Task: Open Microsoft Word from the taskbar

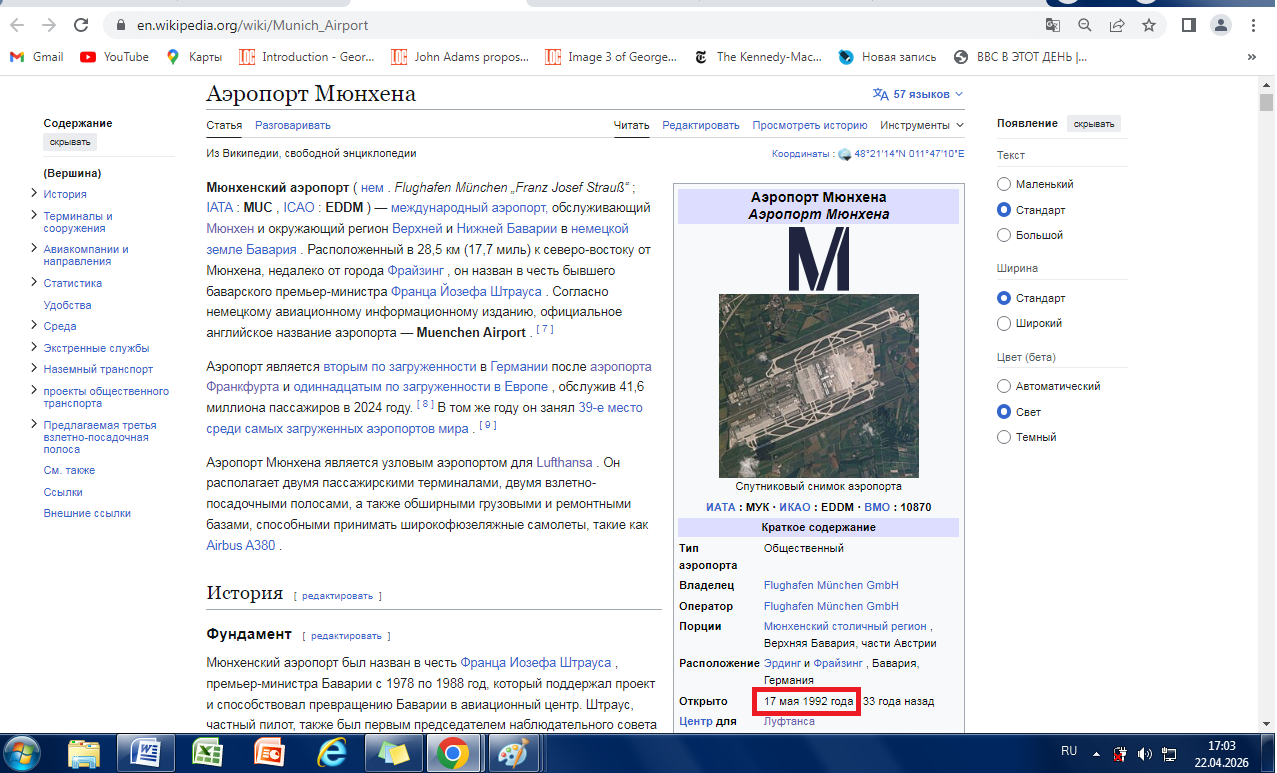Action: (145, 751)
